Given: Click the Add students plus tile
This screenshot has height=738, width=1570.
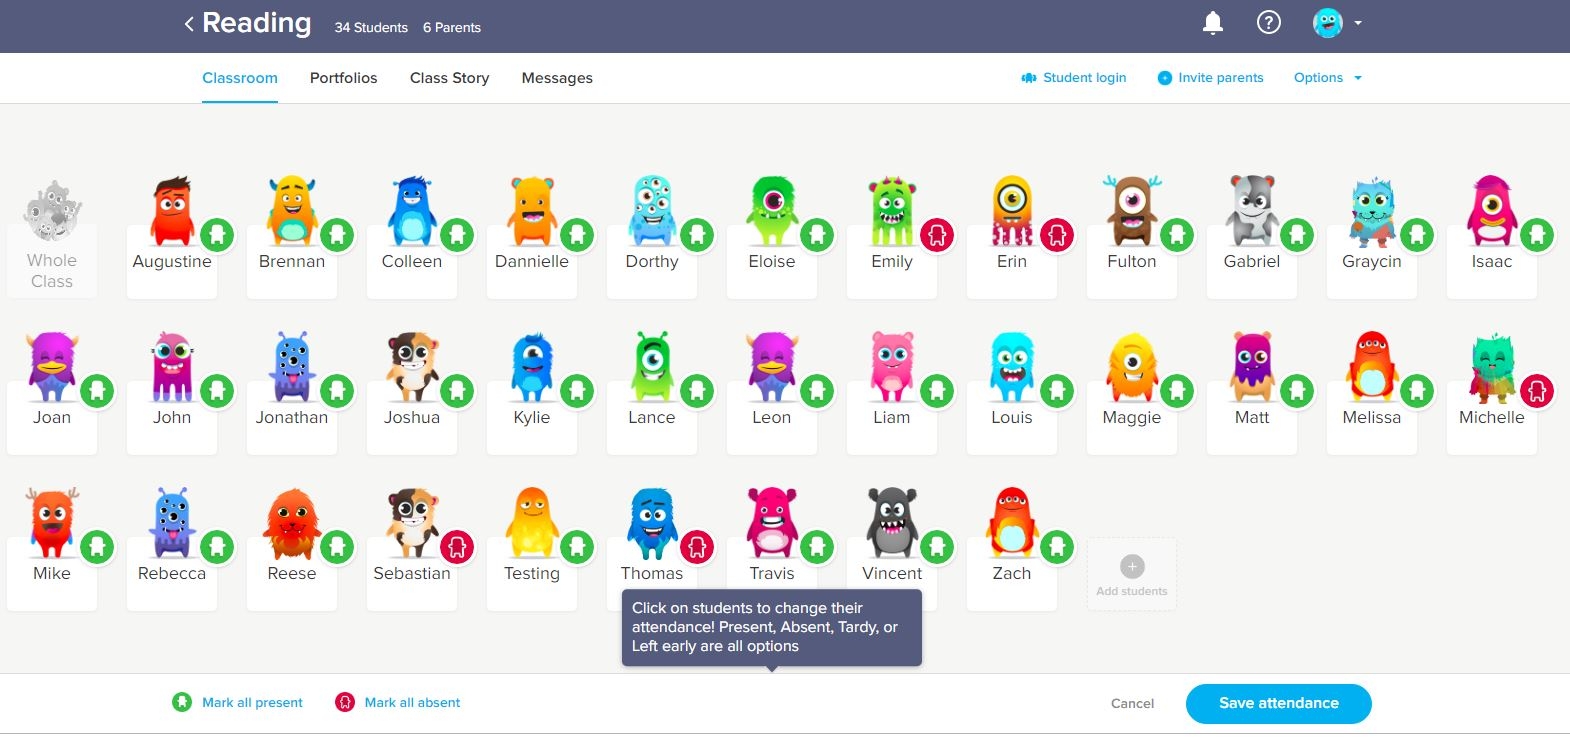Looking at the screenshot, I should (1132, 568).
